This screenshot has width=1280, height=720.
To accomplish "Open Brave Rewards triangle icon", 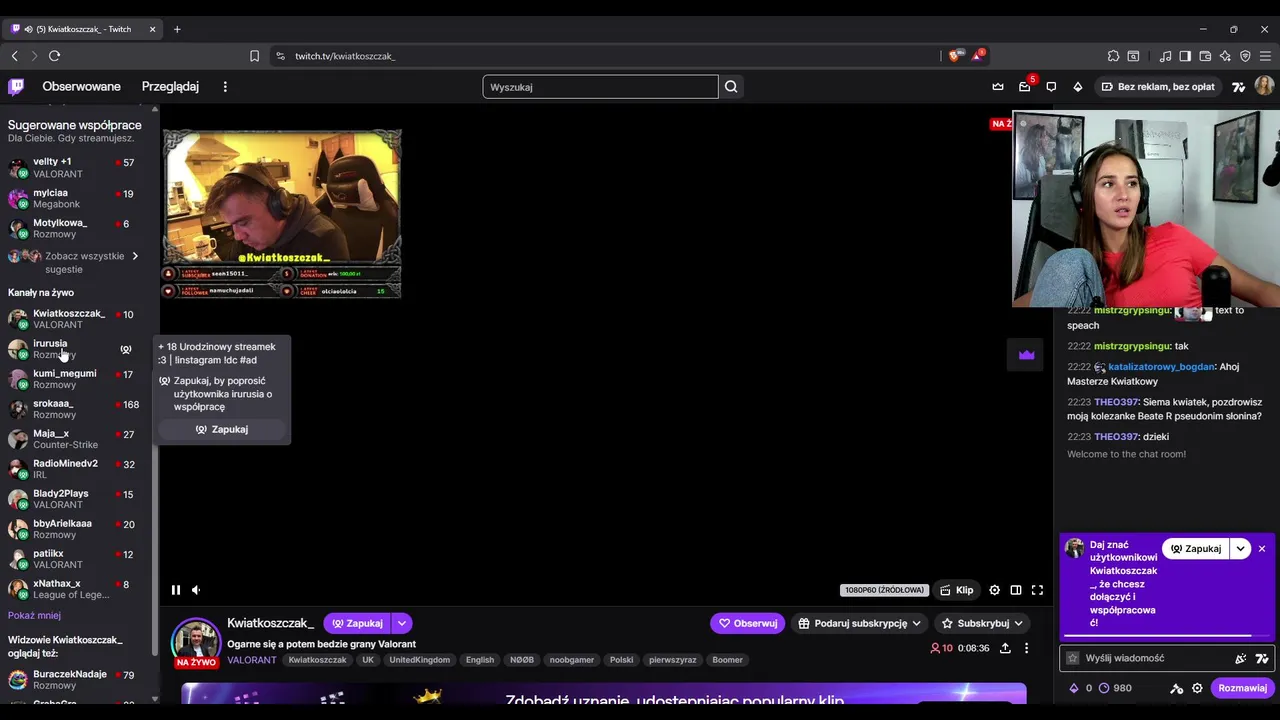I will [x=977, y=56].
